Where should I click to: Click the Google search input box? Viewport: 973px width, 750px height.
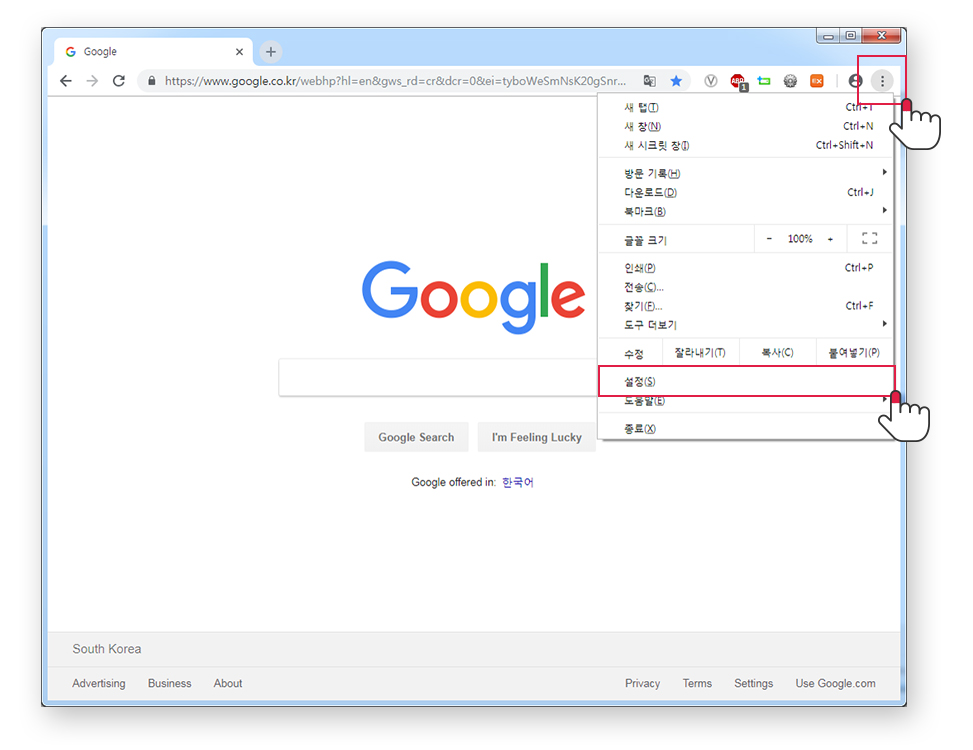pyautogui.click(x=437, y=377)
